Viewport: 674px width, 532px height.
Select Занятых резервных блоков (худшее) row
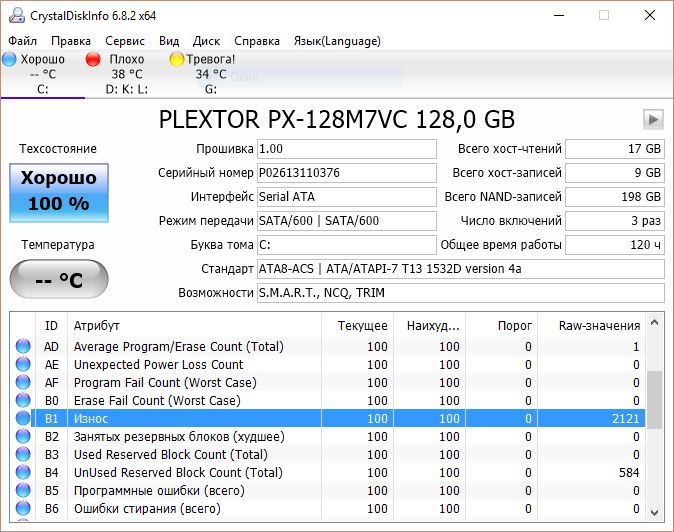(x=328, y=436)
